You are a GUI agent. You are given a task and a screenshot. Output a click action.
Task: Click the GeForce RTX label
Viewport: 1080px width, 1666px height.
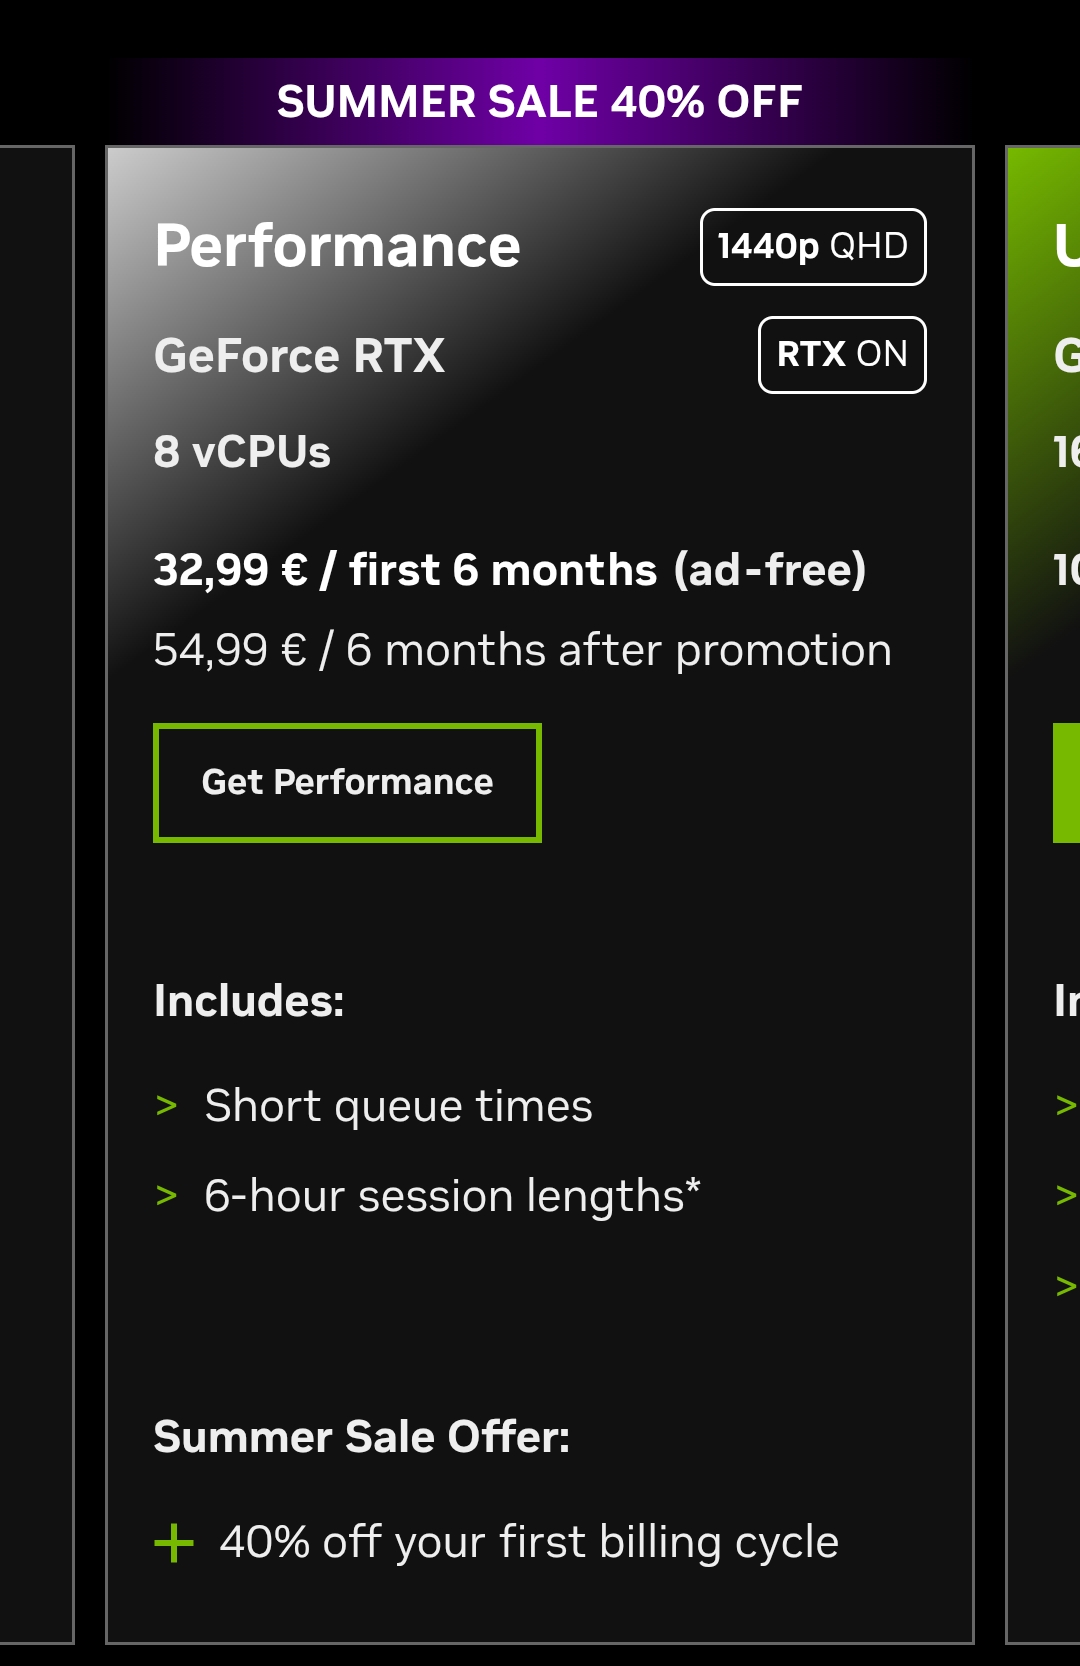pyautogui.click(x=299, y=356)
